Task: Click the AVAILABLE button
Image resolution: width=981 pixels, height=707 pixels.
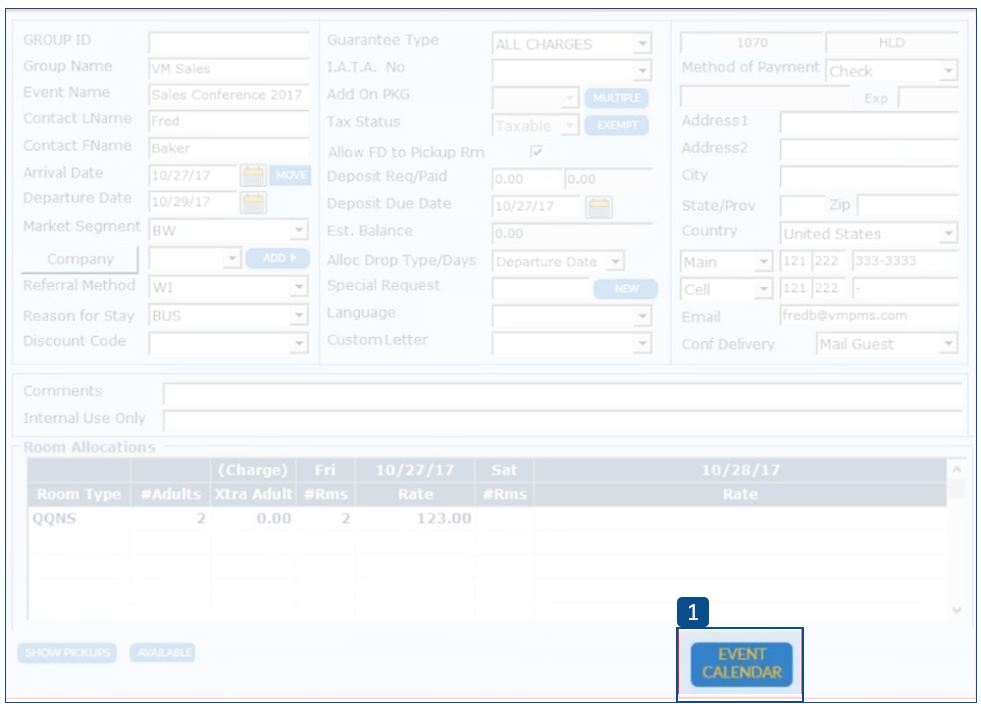Action: (162, 653)
